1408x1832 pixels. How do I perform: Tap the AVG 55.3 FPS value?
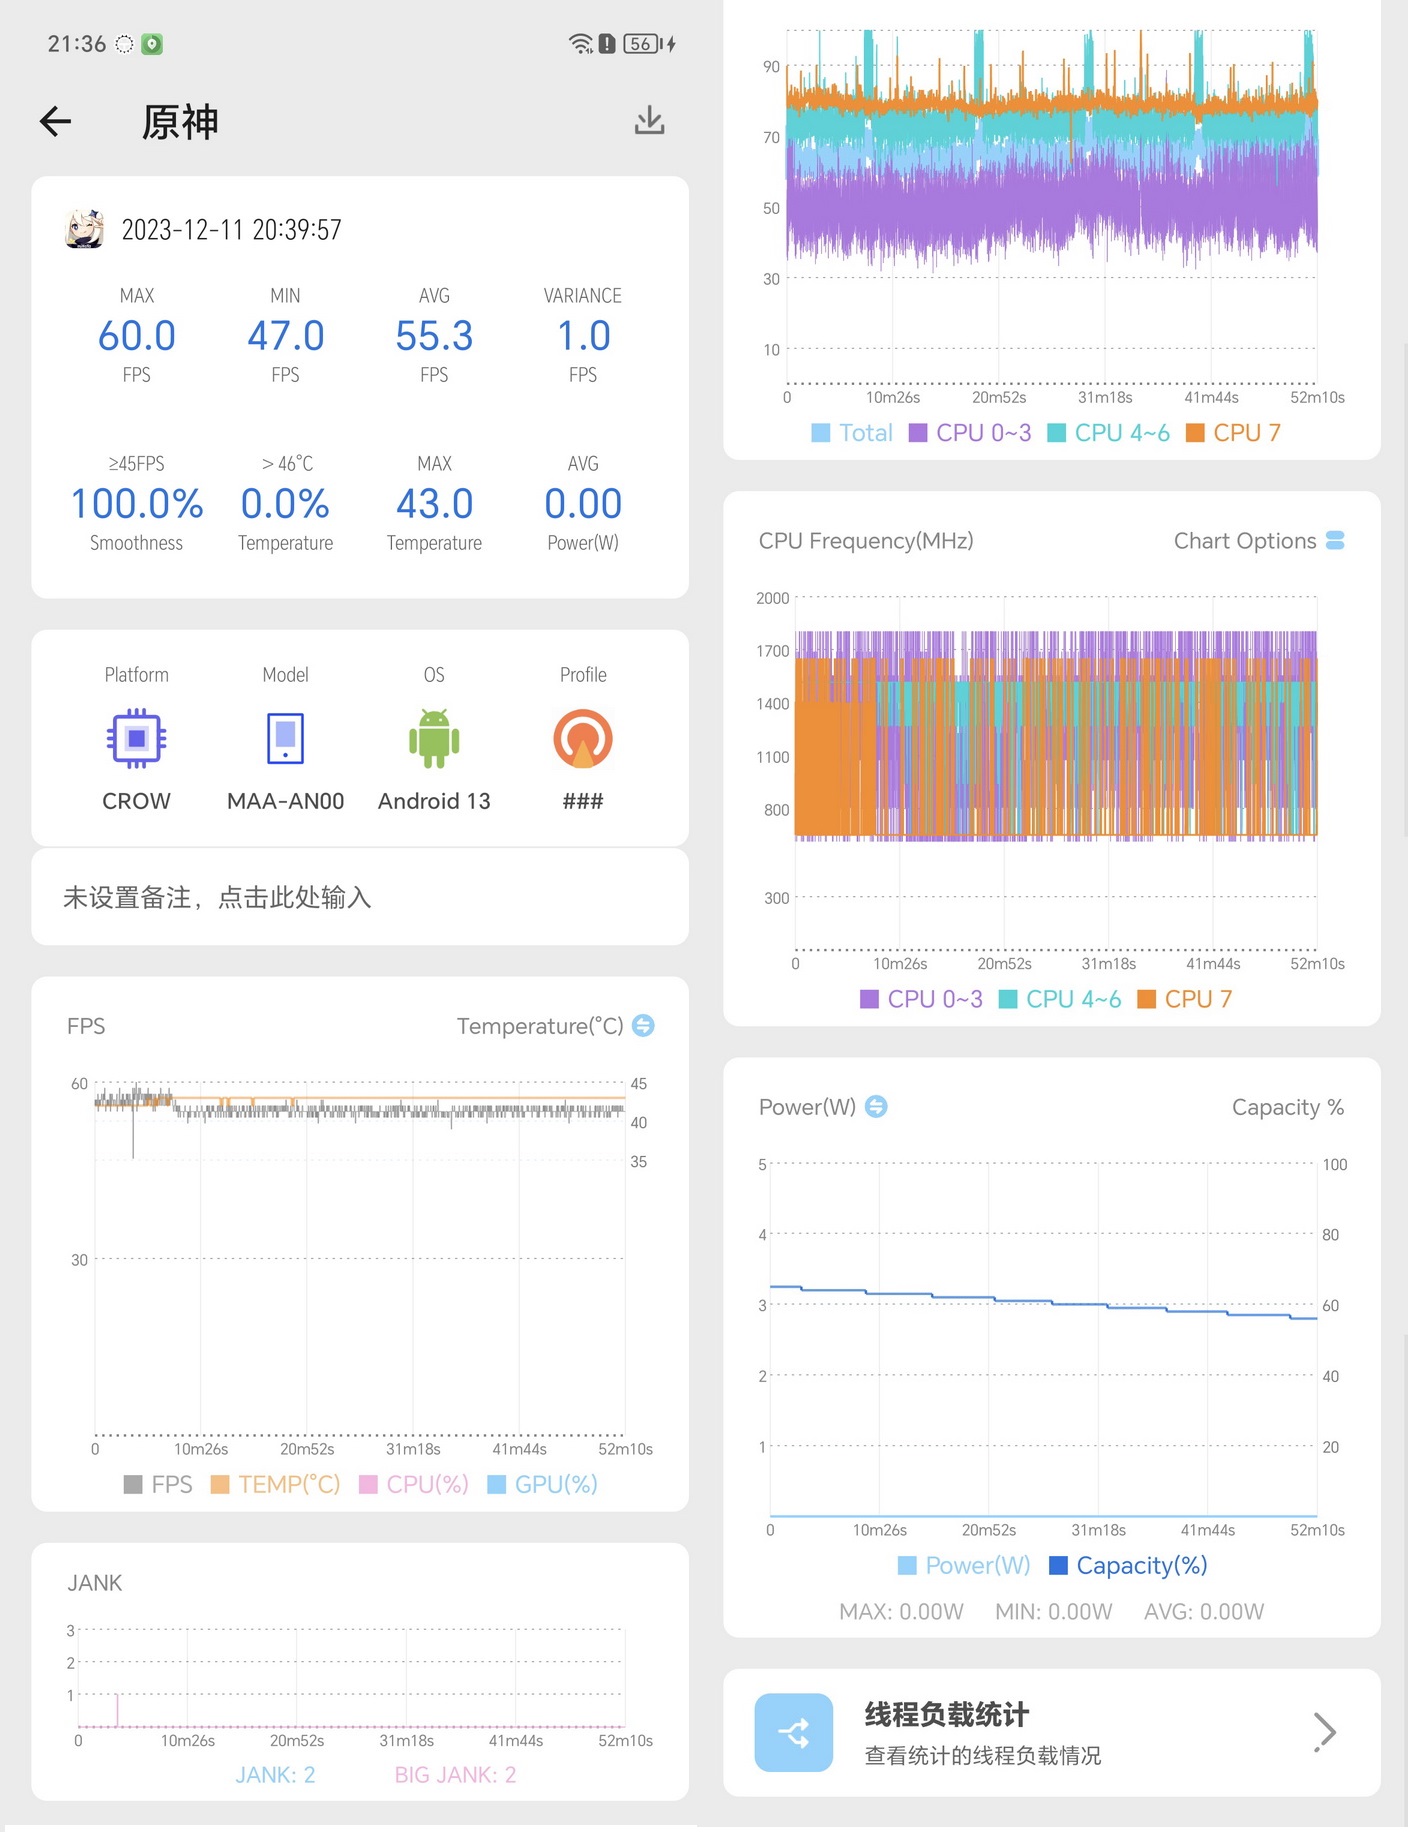[434, 336]
